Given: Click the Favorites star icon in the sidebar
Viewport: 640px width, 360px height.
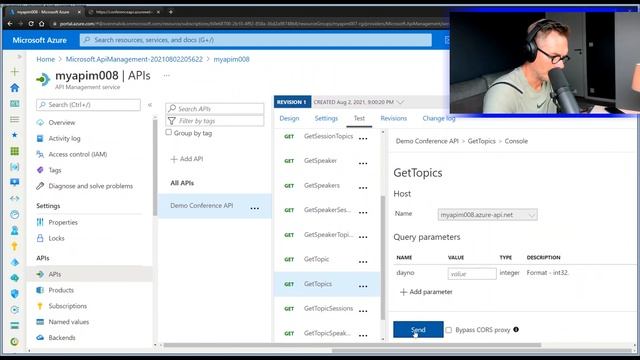Looking at the screenshot, I should (15, 135).
